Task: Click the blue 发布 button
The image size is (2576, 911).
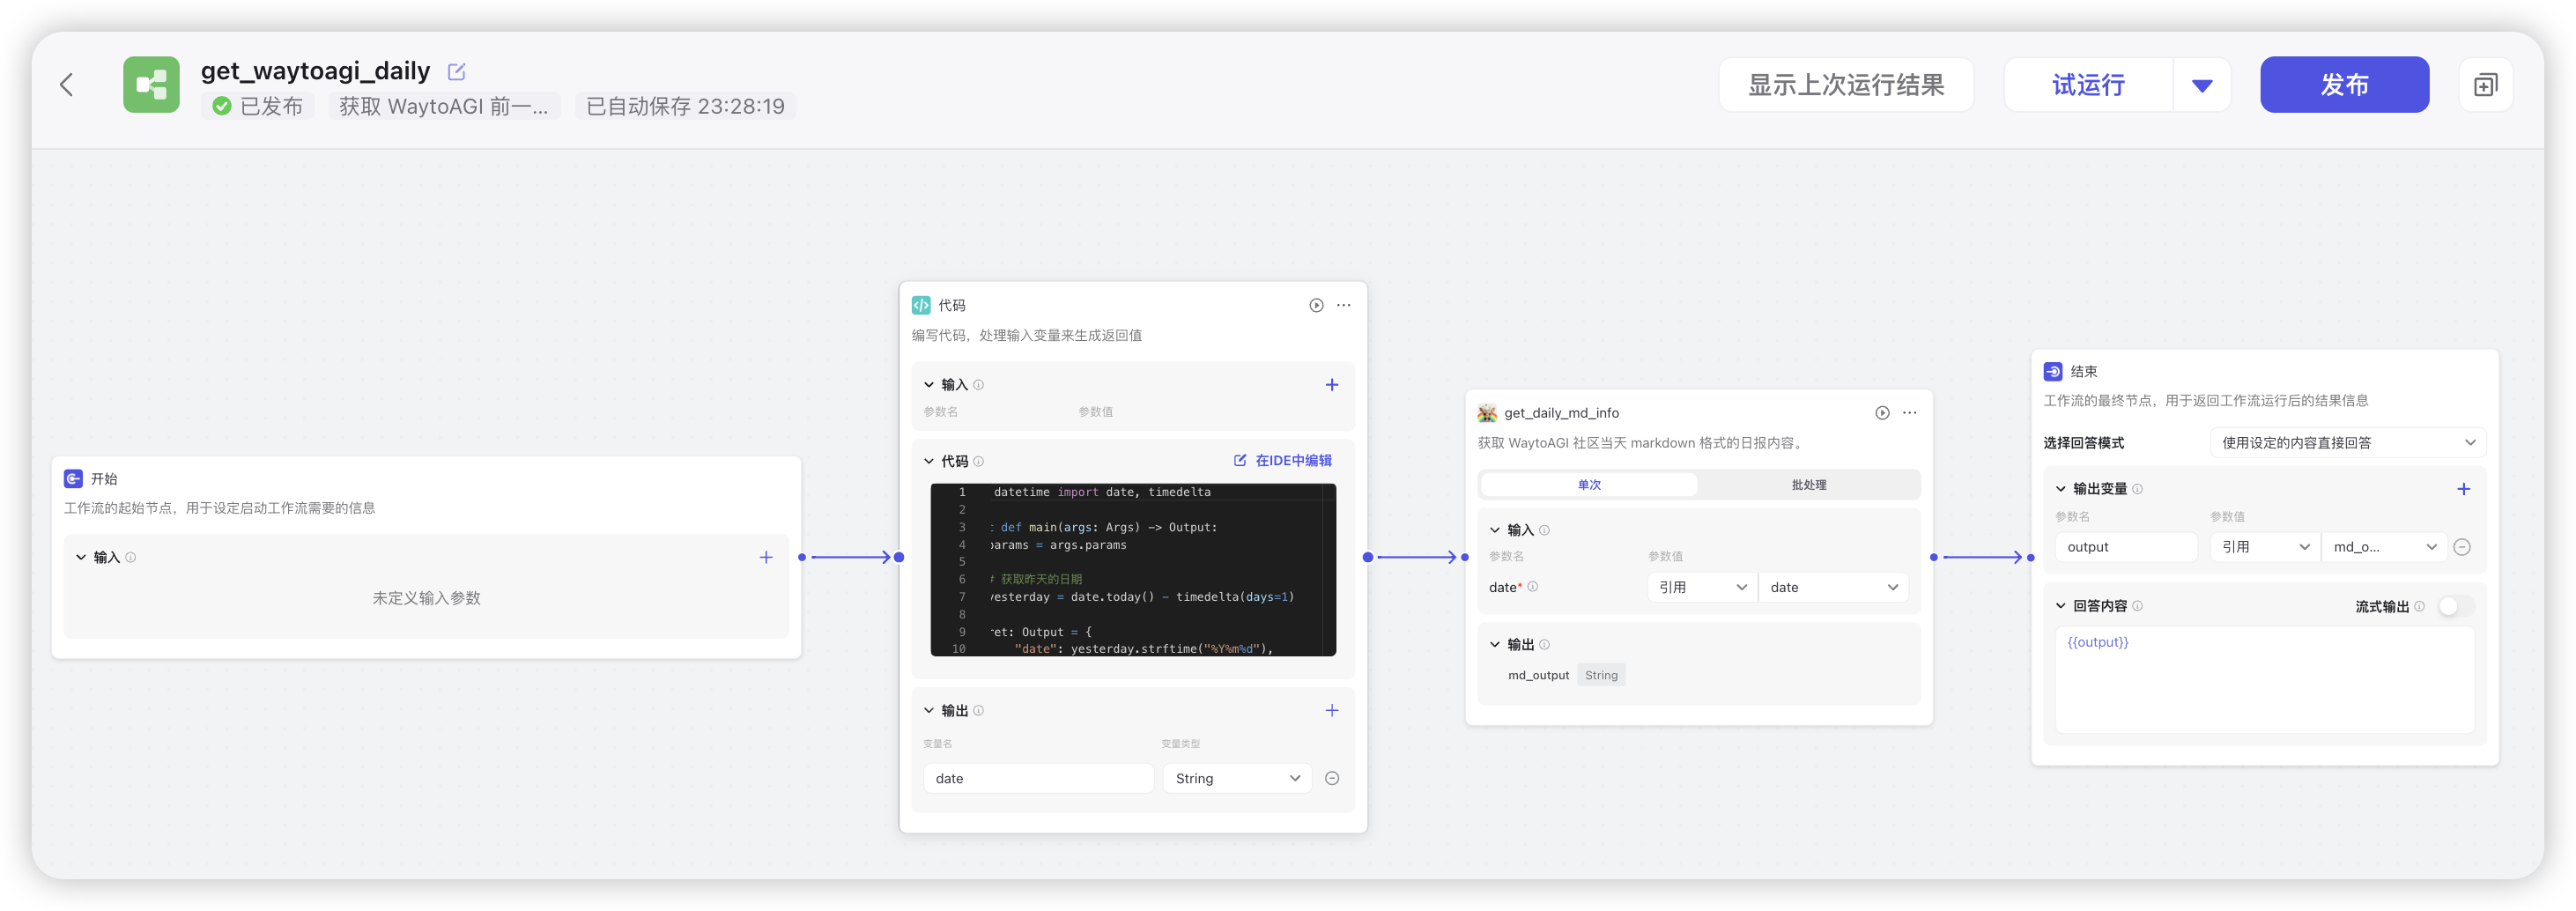Action: (x=2344, y=85)
